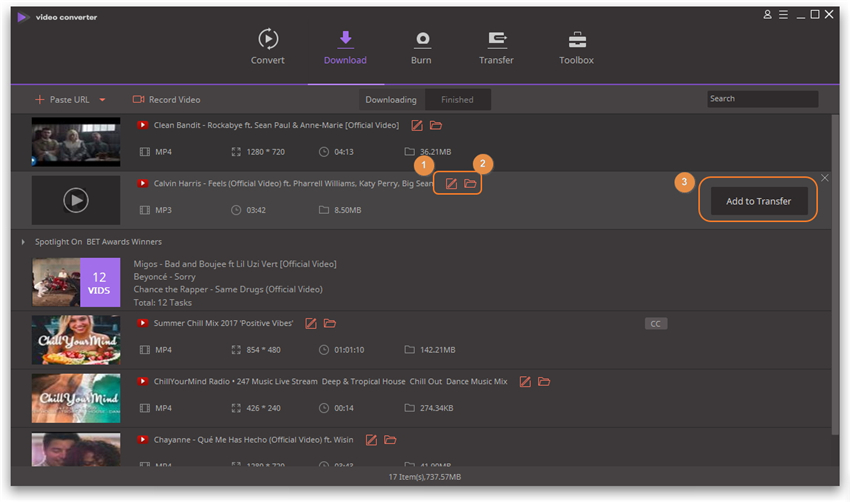Select 'Chance the Rapper - Same Drugs' entry

[x=228, y=289]
